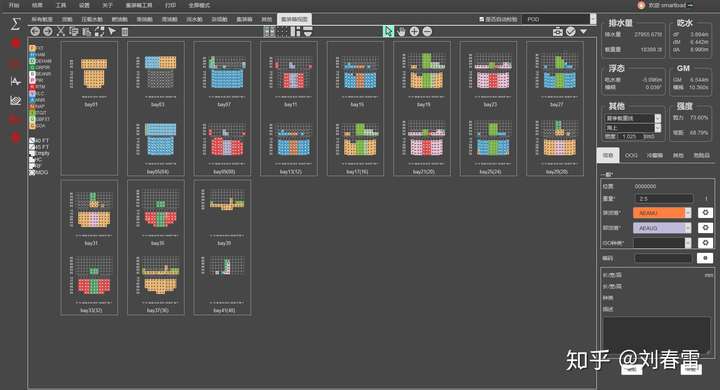The image size is (720, 390).
Task: Toggle the 40 FT legend checkbox
Action: click(x=32, y=141)
